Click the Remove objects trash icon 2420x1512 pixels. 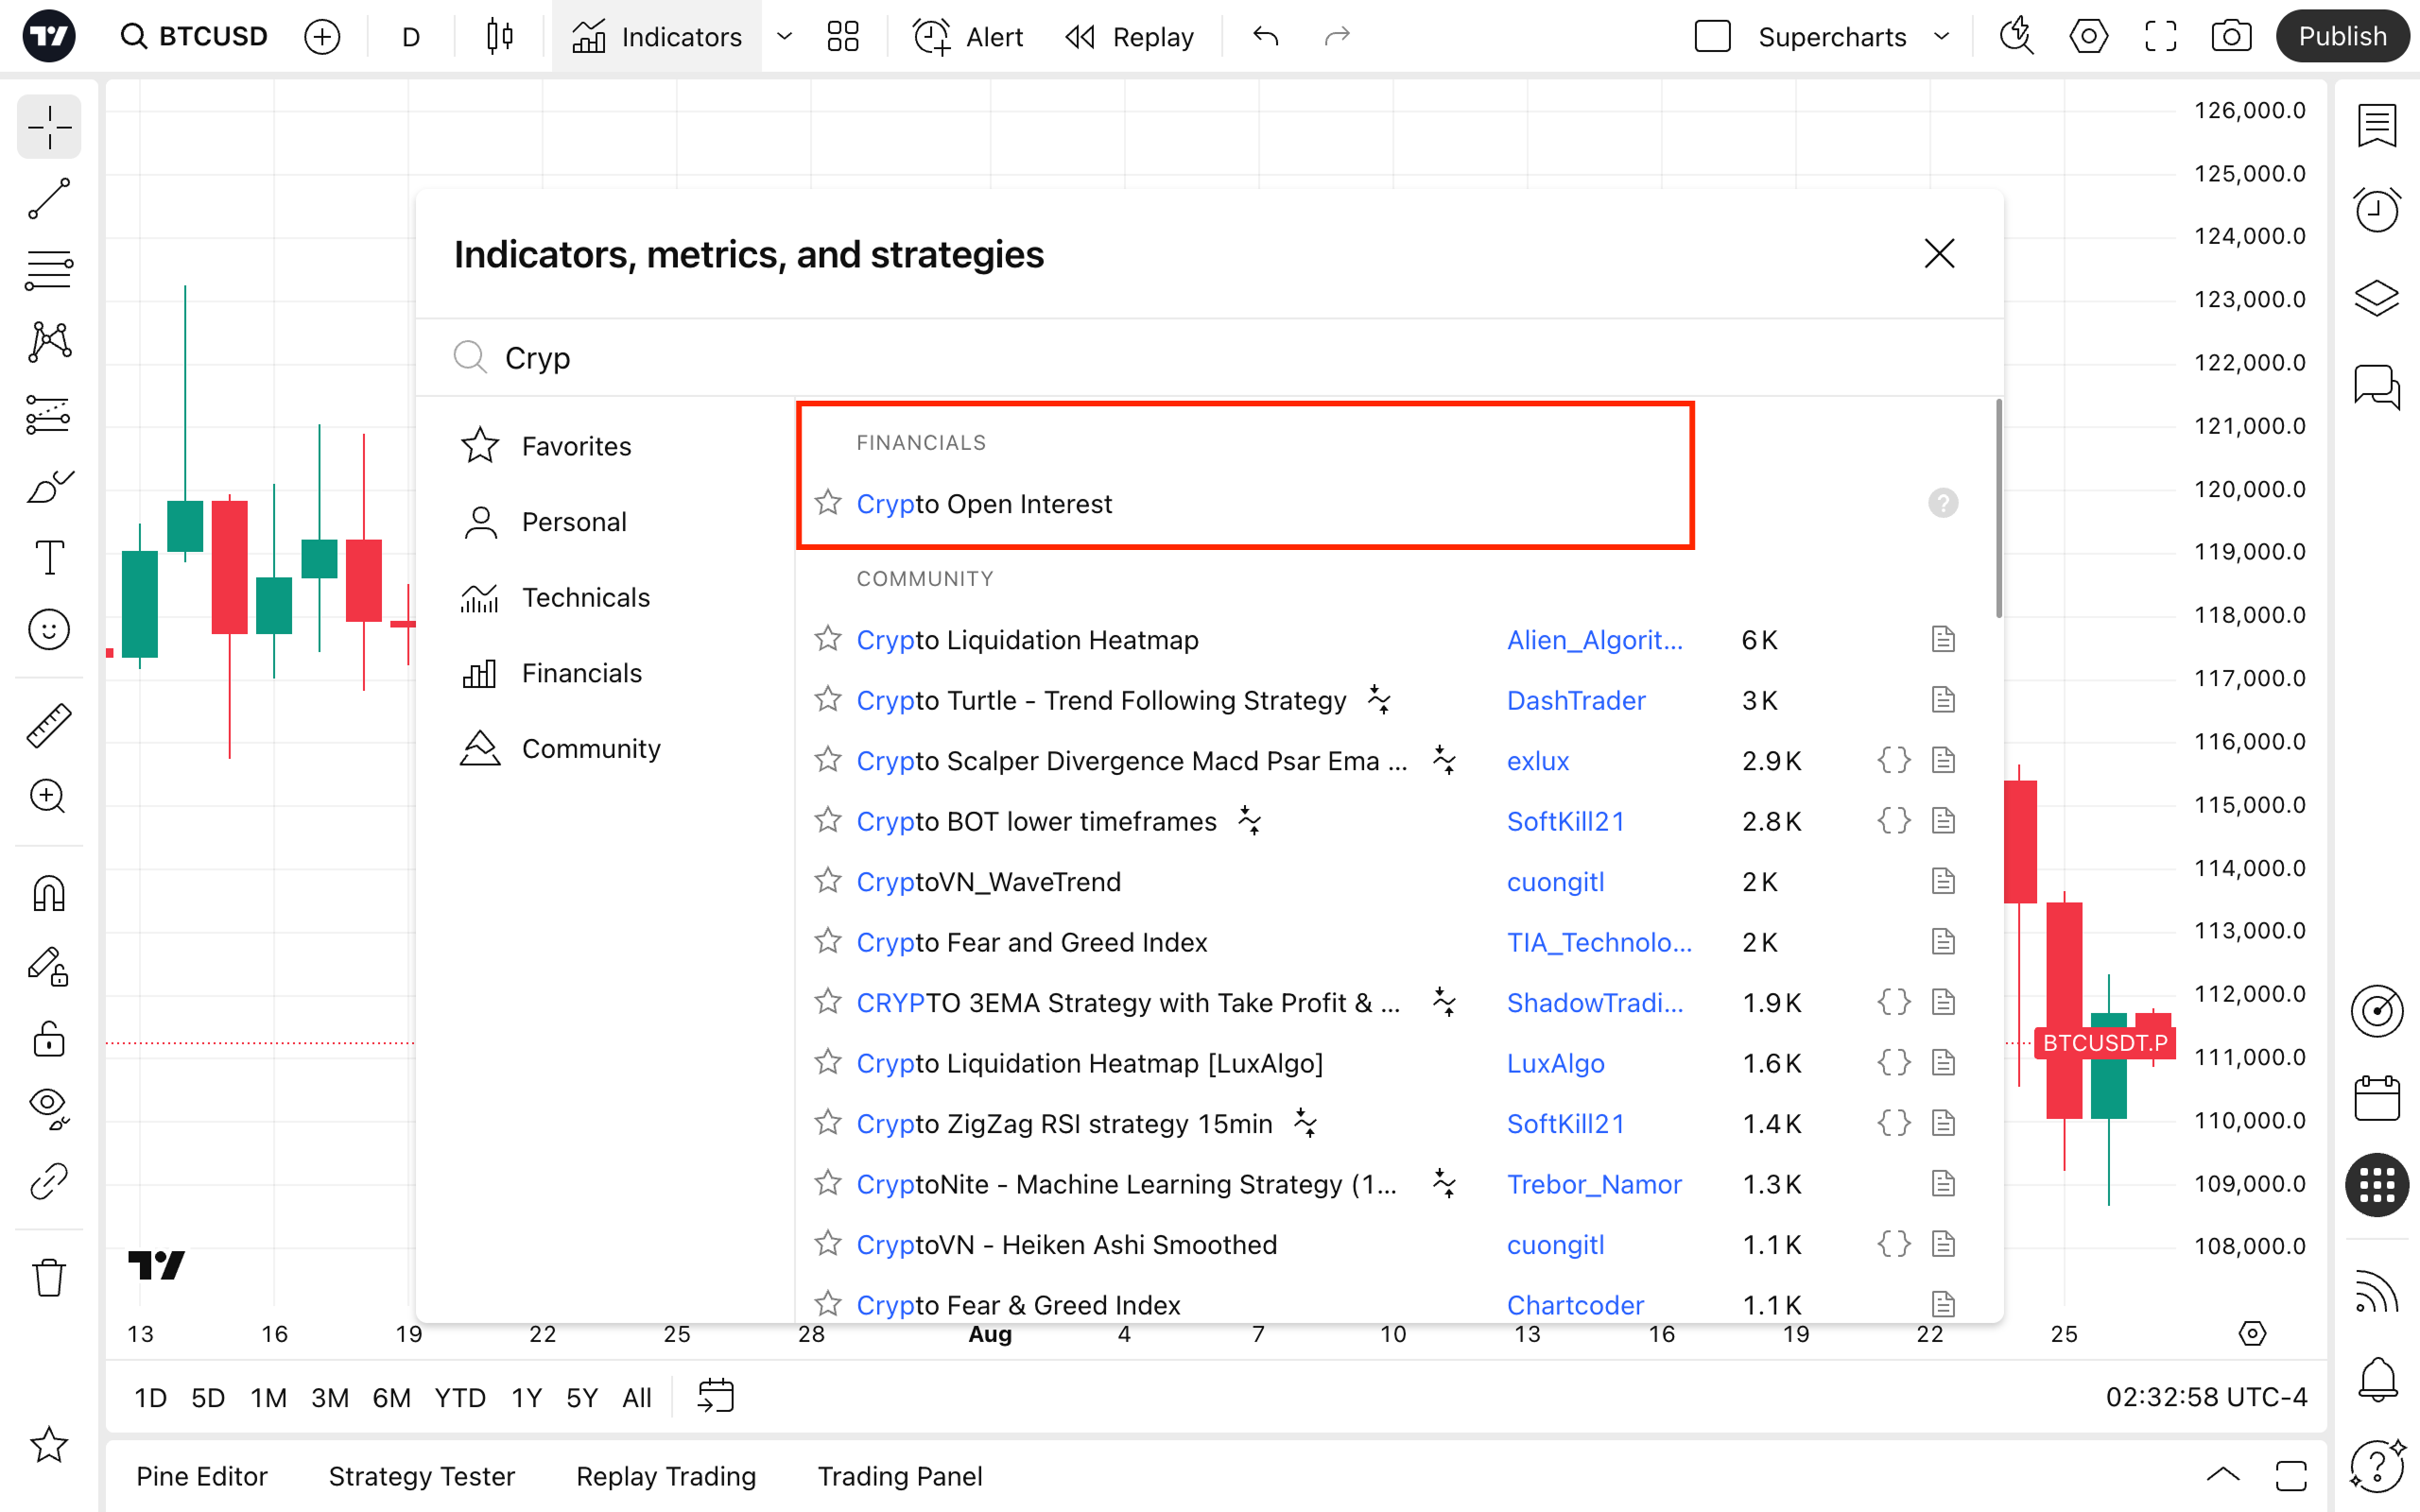coord(48,1277)
